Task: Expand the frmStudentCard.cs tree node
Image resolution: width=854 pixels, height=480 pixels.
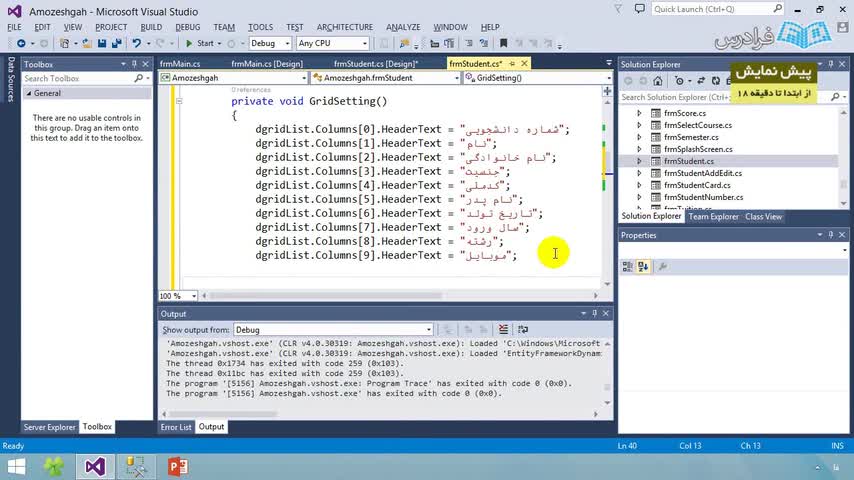Action: click(639, 185)
